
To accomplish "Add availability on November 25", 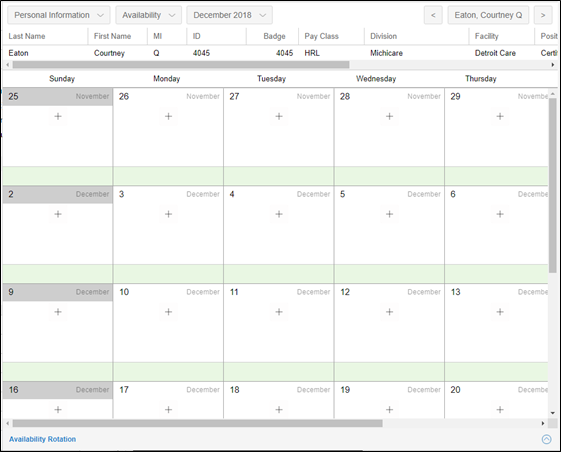I will 58,116.
